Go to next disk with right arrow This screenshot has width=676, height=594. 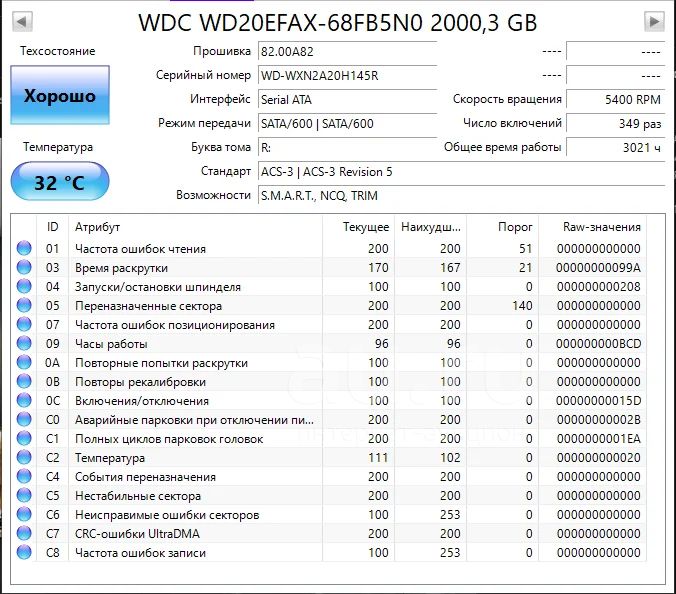pos(654,21)
